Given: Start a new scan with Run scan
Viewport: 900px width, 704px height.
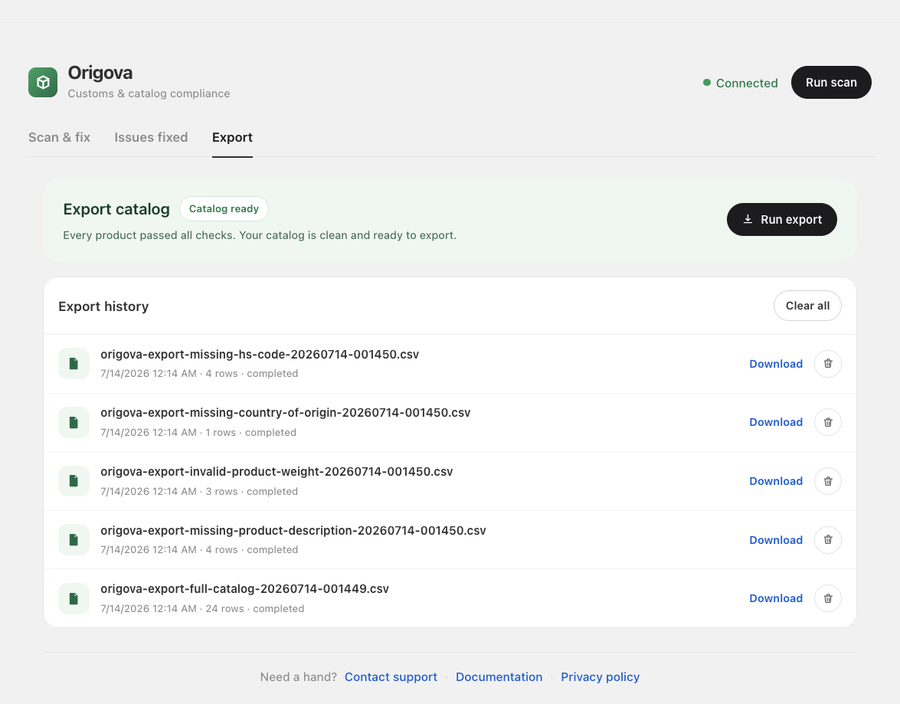Looking at the screenshot, I should coord(831,83).
